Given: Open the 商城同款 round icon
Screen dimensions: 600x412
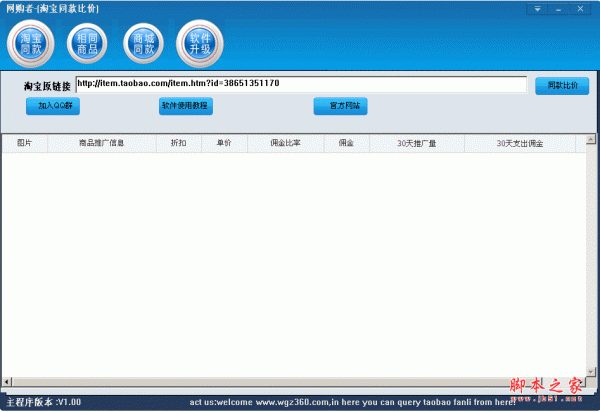Looking at the screenshot, I should click(x=143, y=44).
